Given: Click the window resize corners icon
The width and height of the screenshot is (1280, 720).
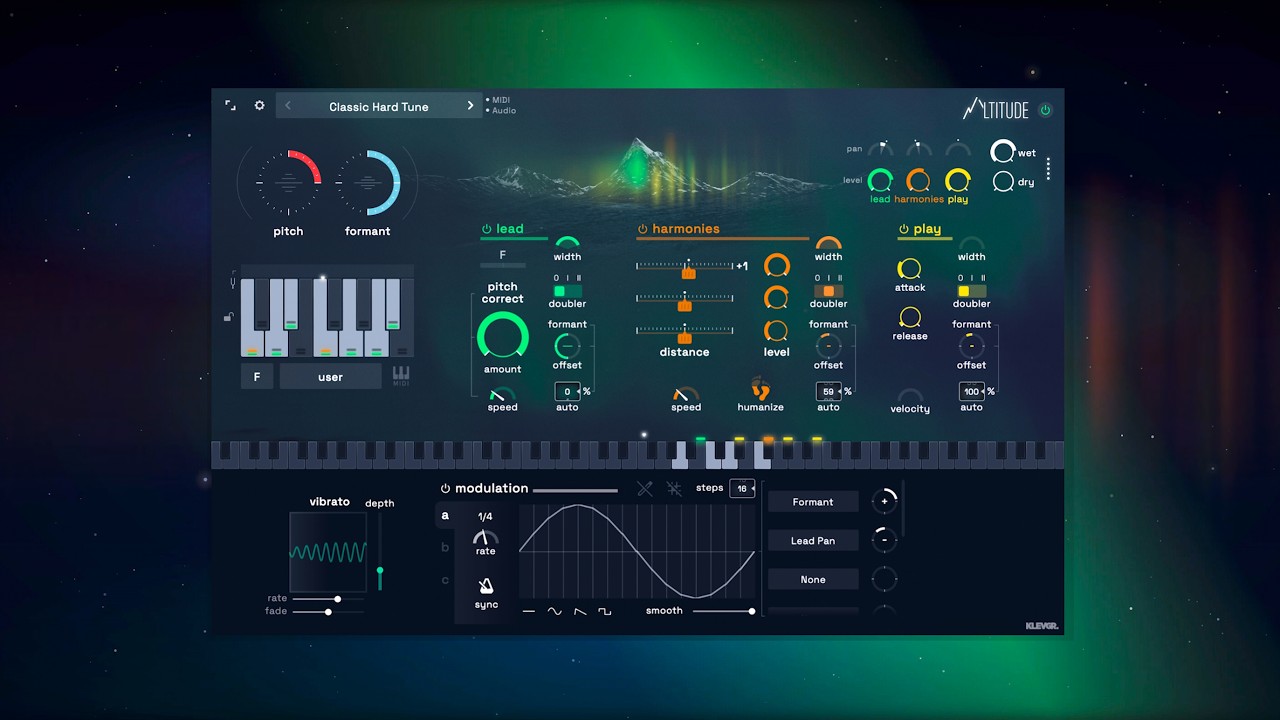Looking at the screenshot, I should tap(230, 106).
